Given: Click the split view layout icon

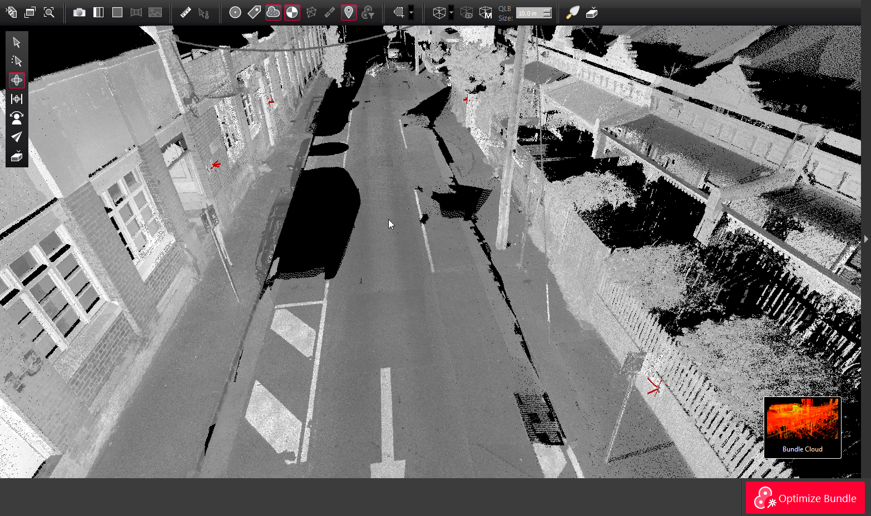Looking at the screenshot, I should pyautogui.click(x=98, y=13).
